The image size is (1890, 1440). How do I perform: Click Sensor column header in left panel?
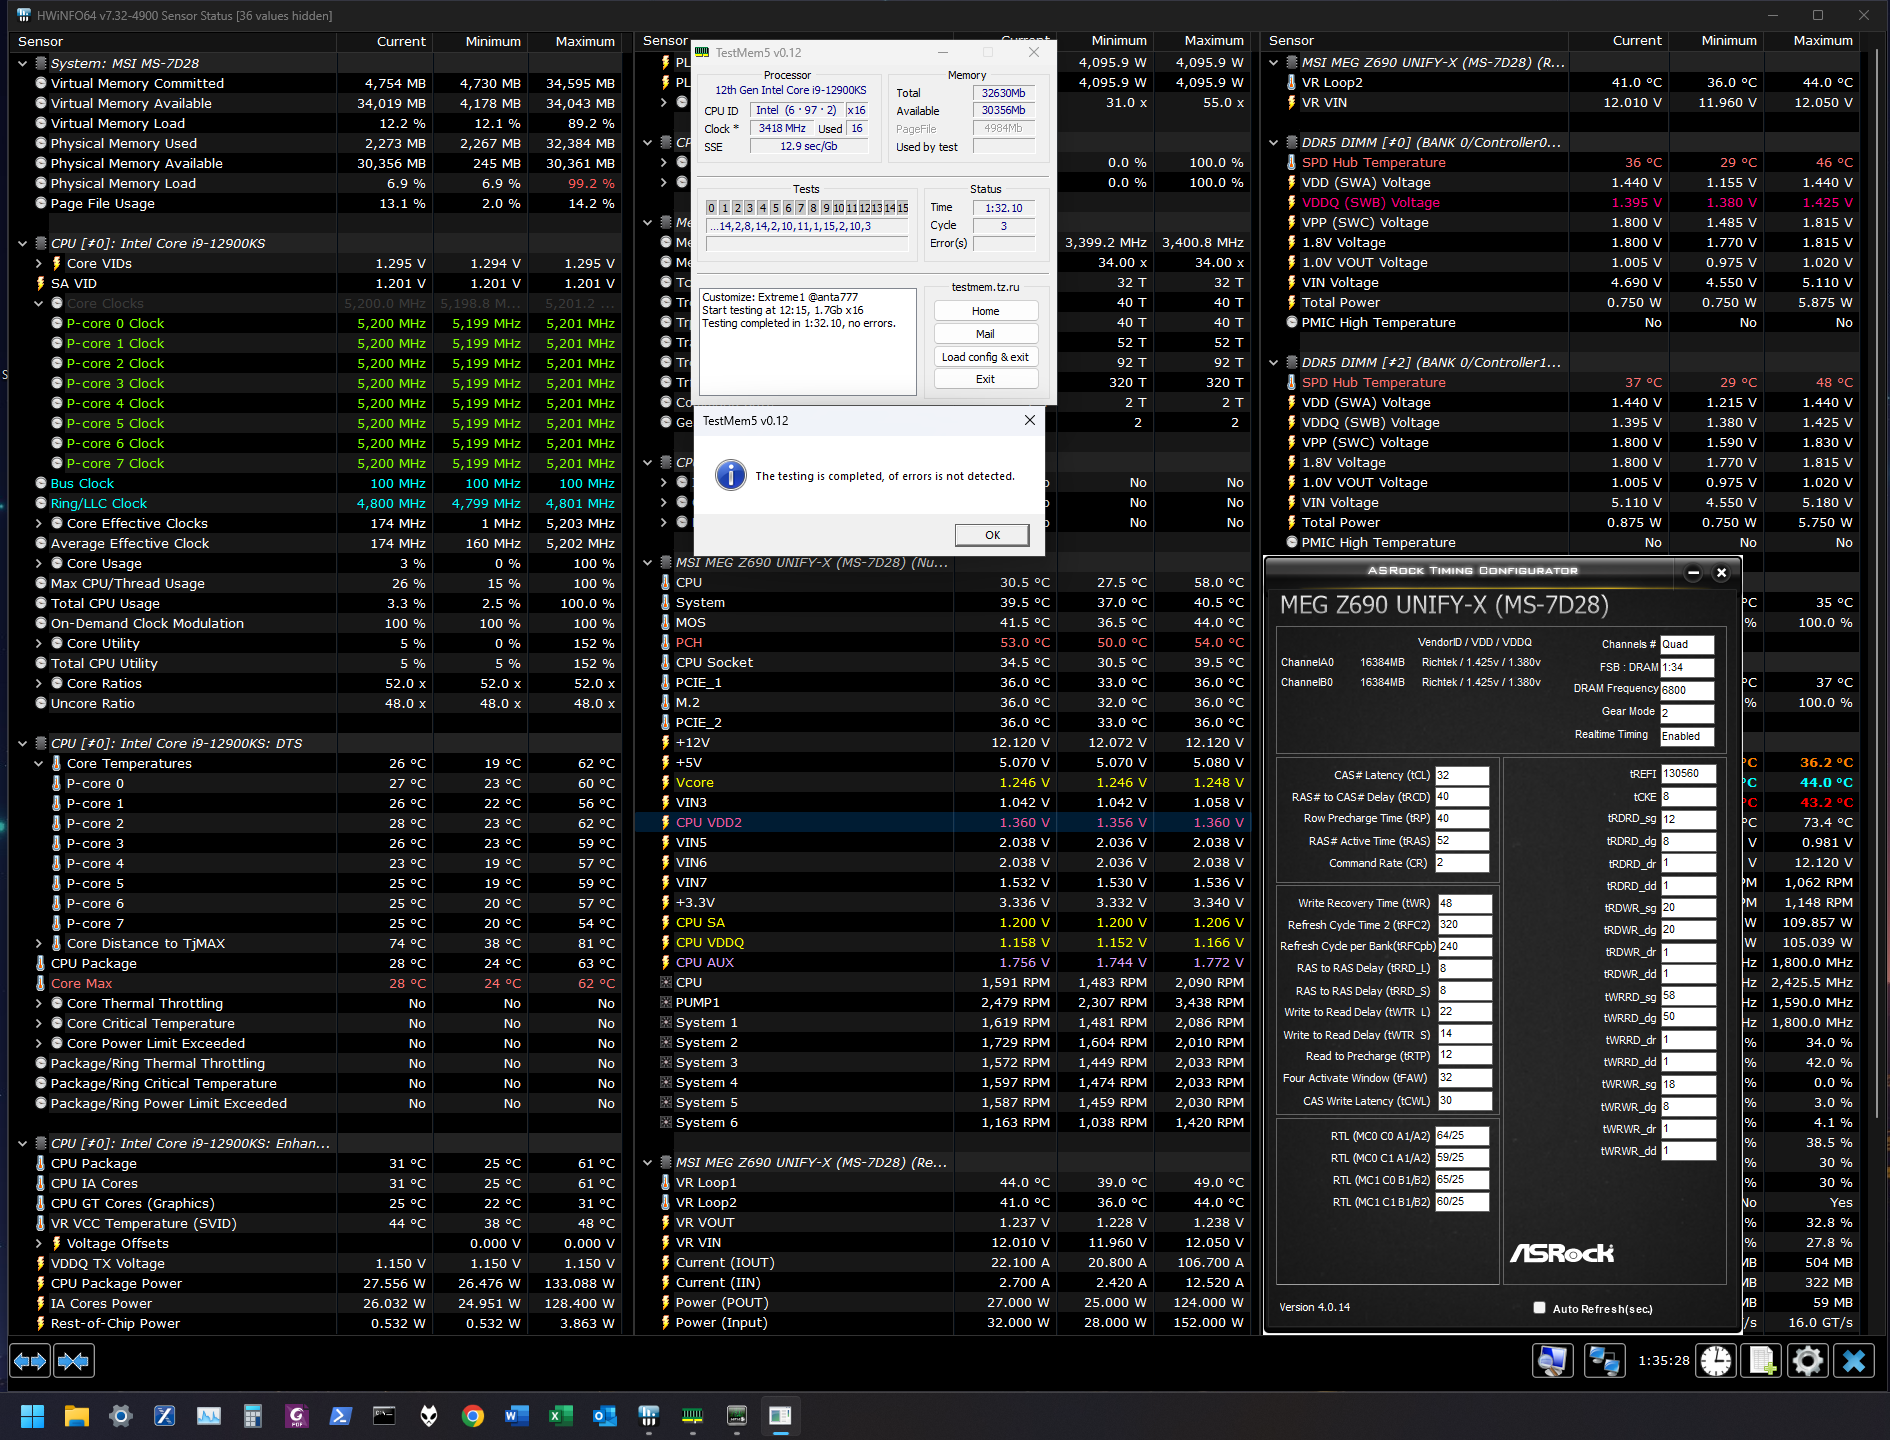173,41
